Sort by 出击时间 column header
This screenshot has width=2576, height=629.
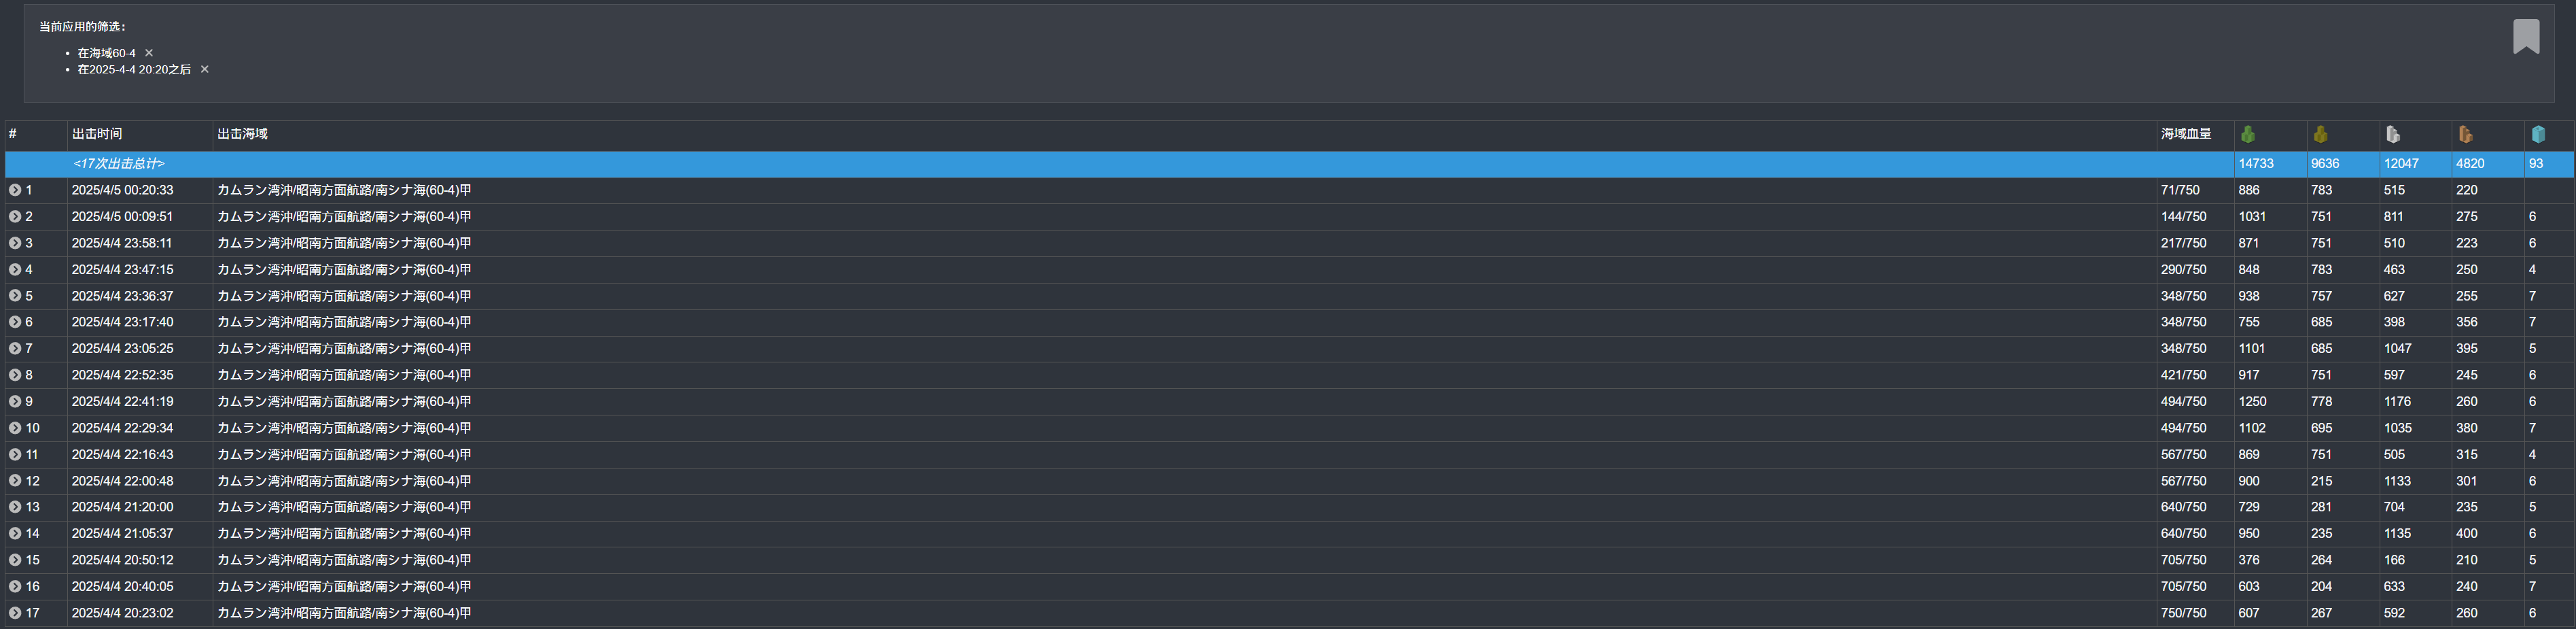click(x=97, y=134)
